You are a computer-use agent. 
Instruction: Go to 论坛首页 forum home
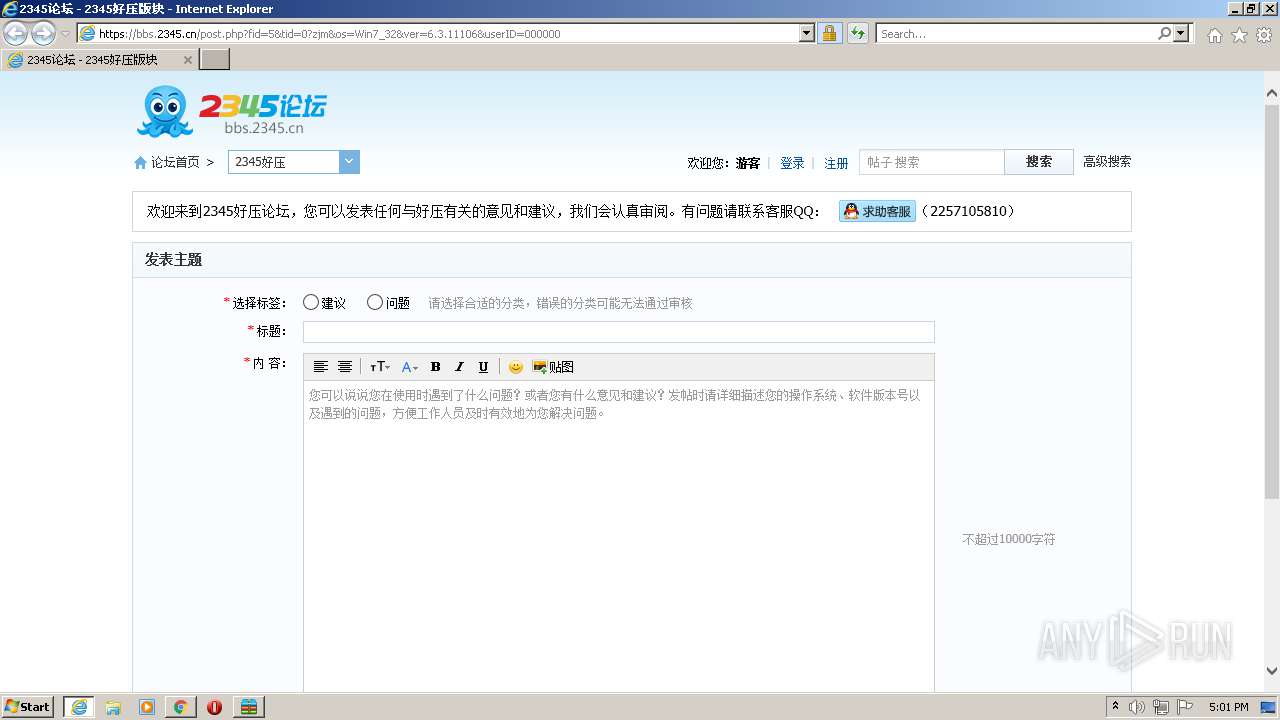175,162
